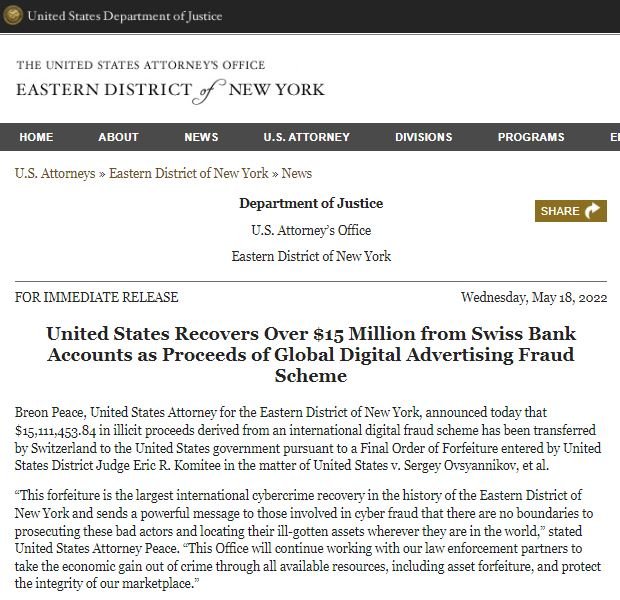Open the United States Department of Justice link
Viewport: 620px width, 600px height.
click(125, 16)
